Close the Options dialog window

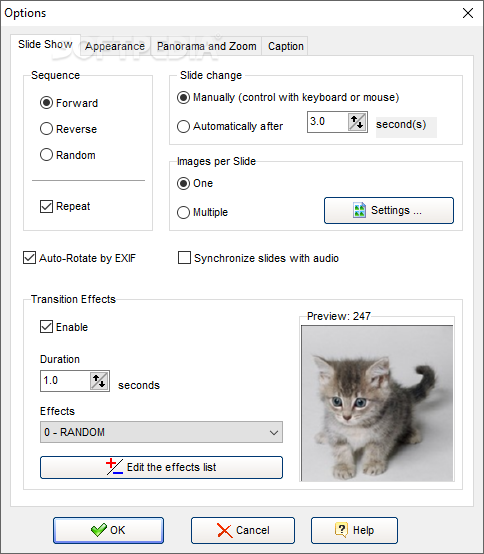[468, 13]
